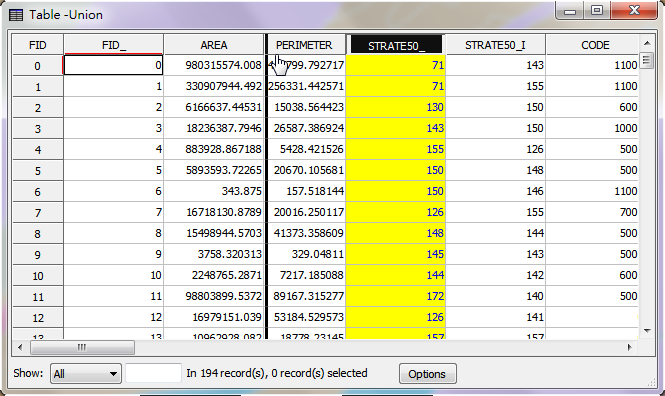The height and width of the screenshot is (396, 665).
Task: Click CODE cell 1000 in row 3
Action: coord(592,128)
